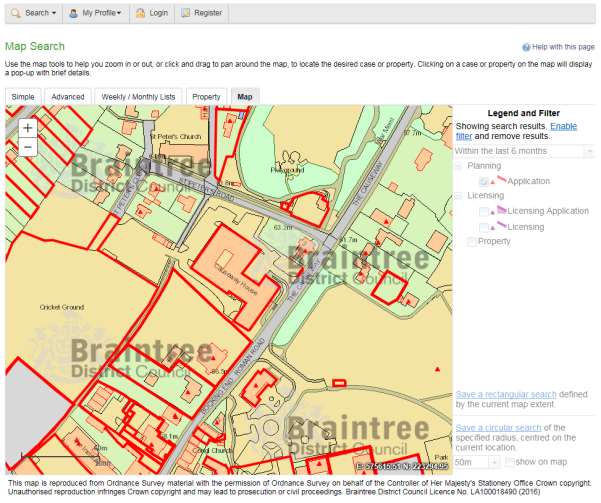The height and width of the screenshot is (503, 601).
Task: Click the Playground label on map
Action: point(287,170)
